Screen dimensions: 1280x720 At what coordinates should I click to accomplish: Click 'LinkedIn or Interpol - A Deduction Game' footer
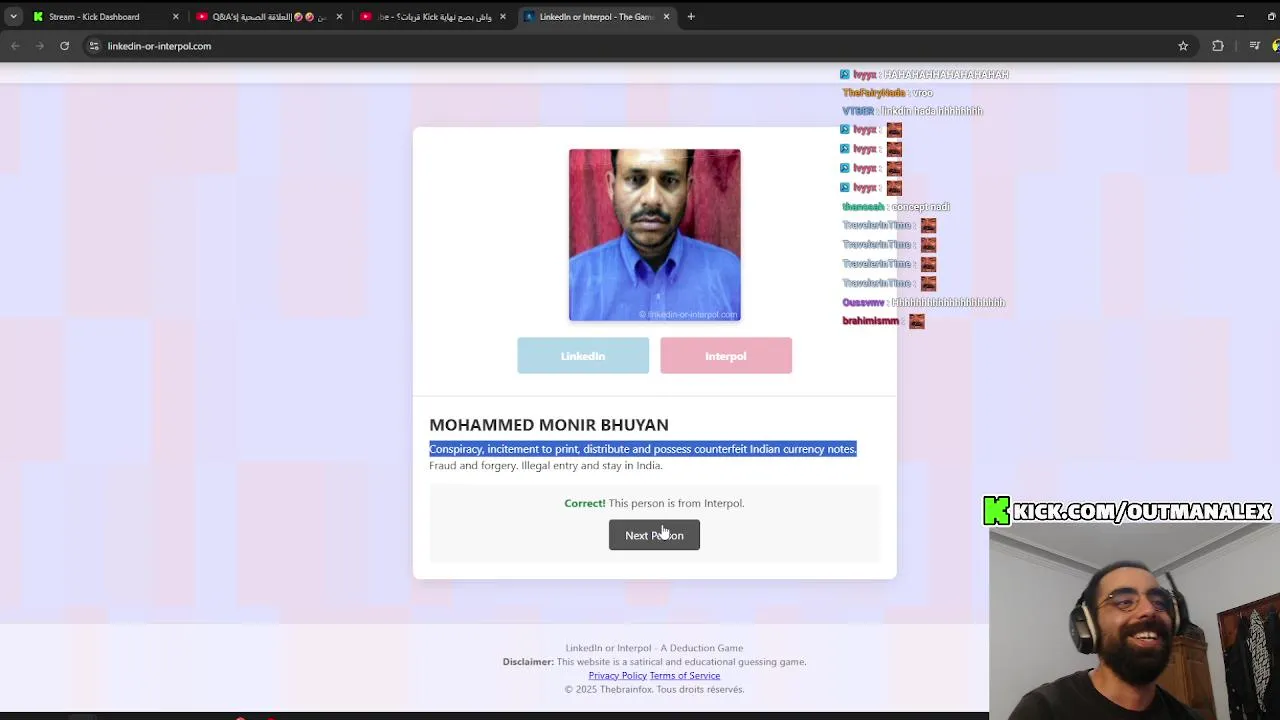(x=654, y=648)
